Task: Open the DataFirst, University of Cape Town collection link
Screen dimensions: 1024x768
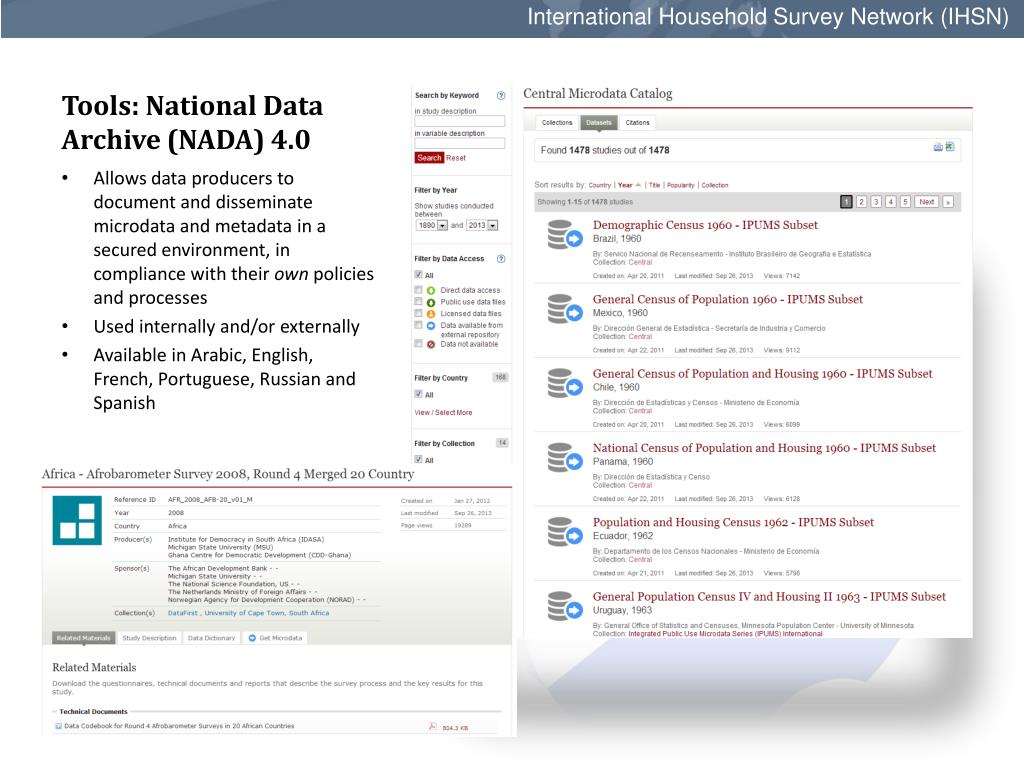Action: (x=248, y=613)
